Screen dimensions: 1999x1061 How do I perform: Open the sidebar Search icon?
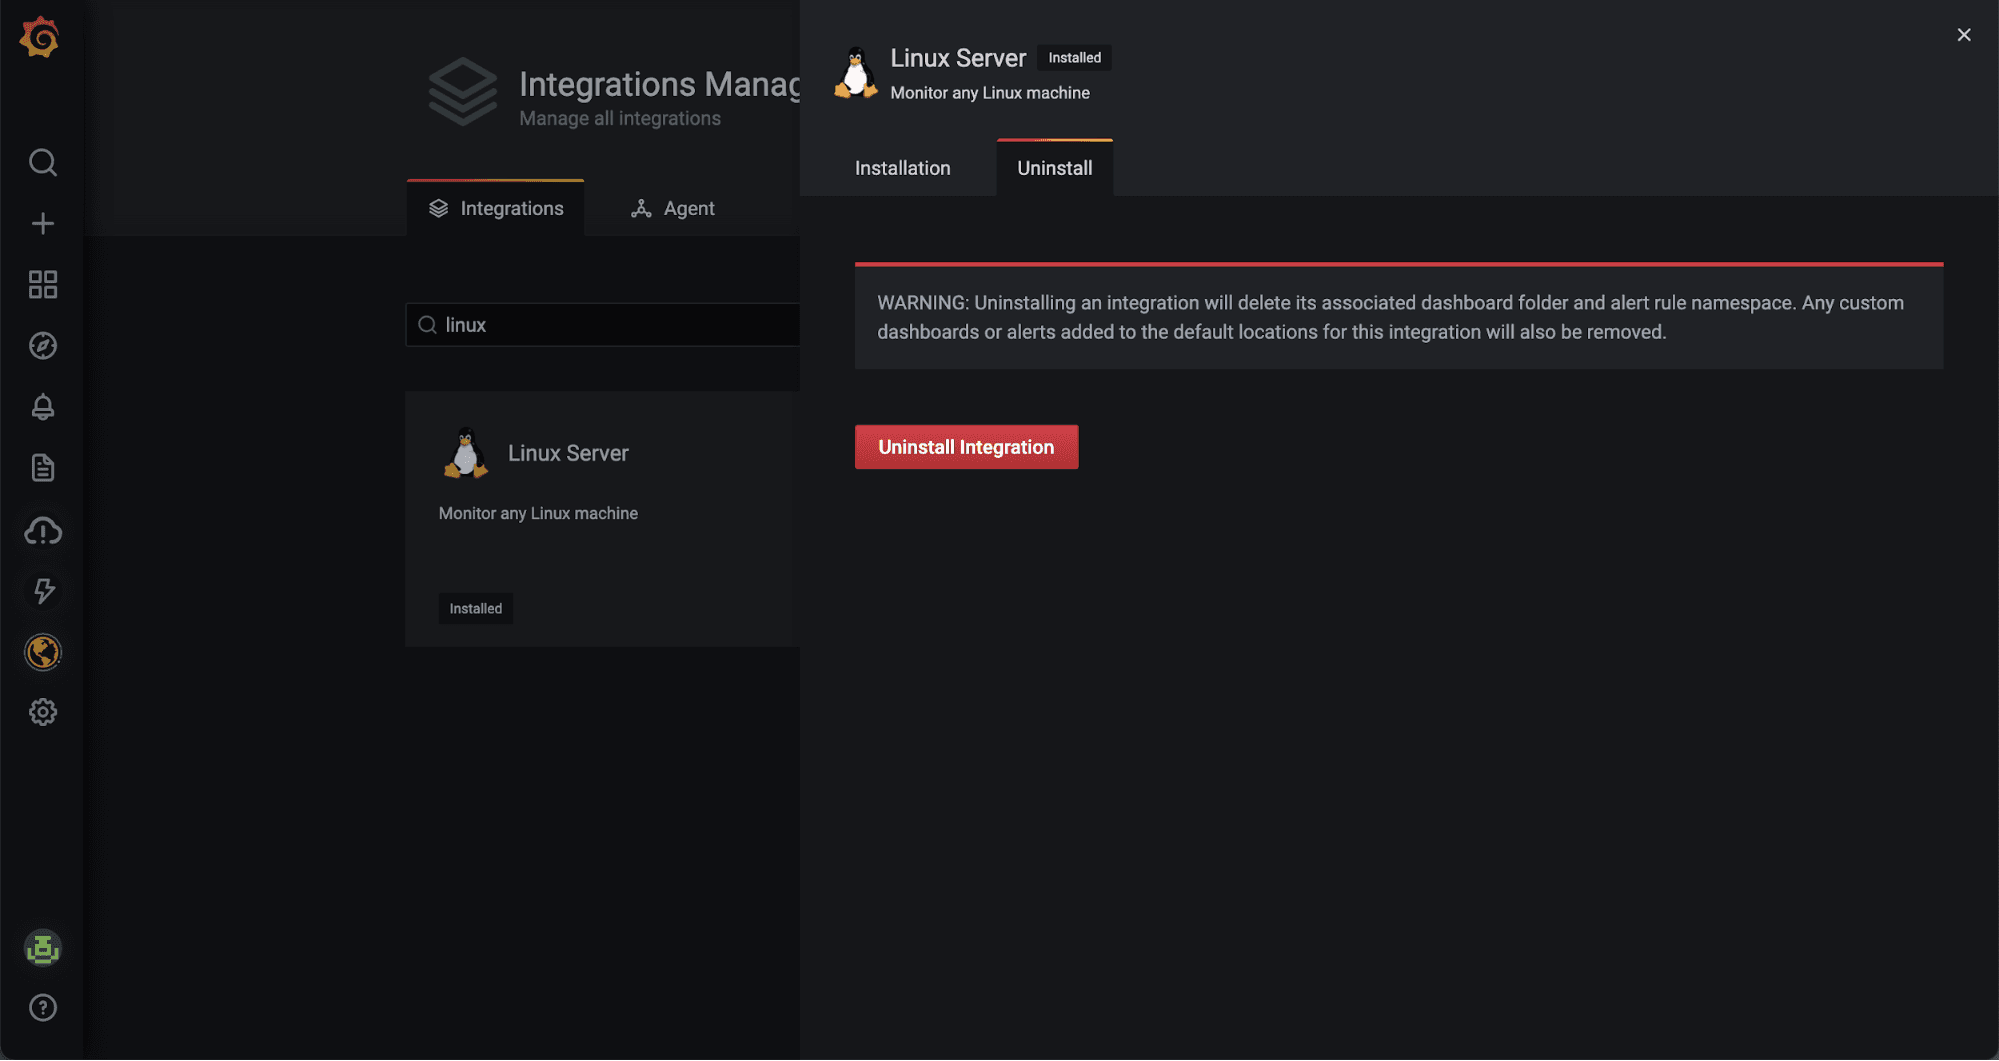42,162
